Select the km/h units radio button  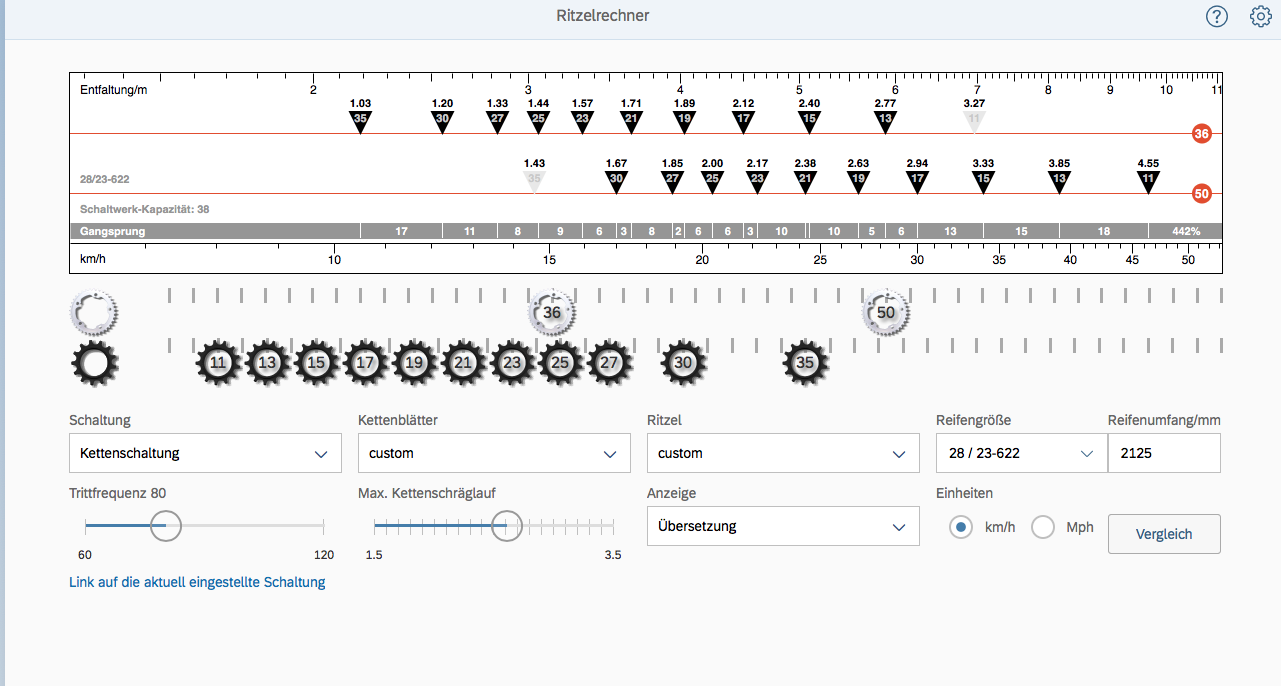pyautogui.click(x=961, y=527)
